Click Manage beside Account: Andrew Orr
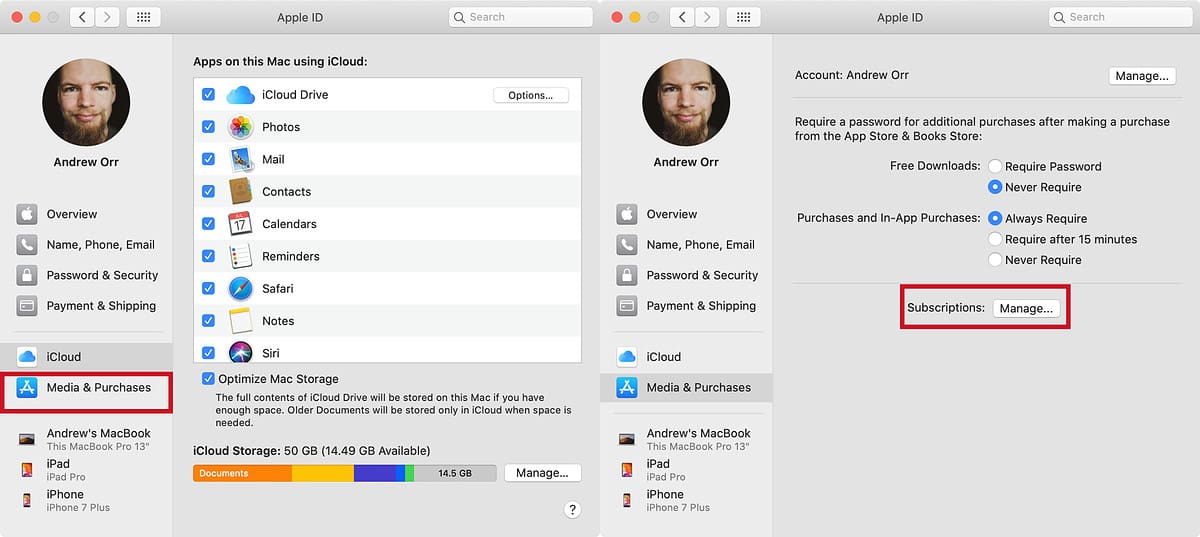 click(1141, 76)
